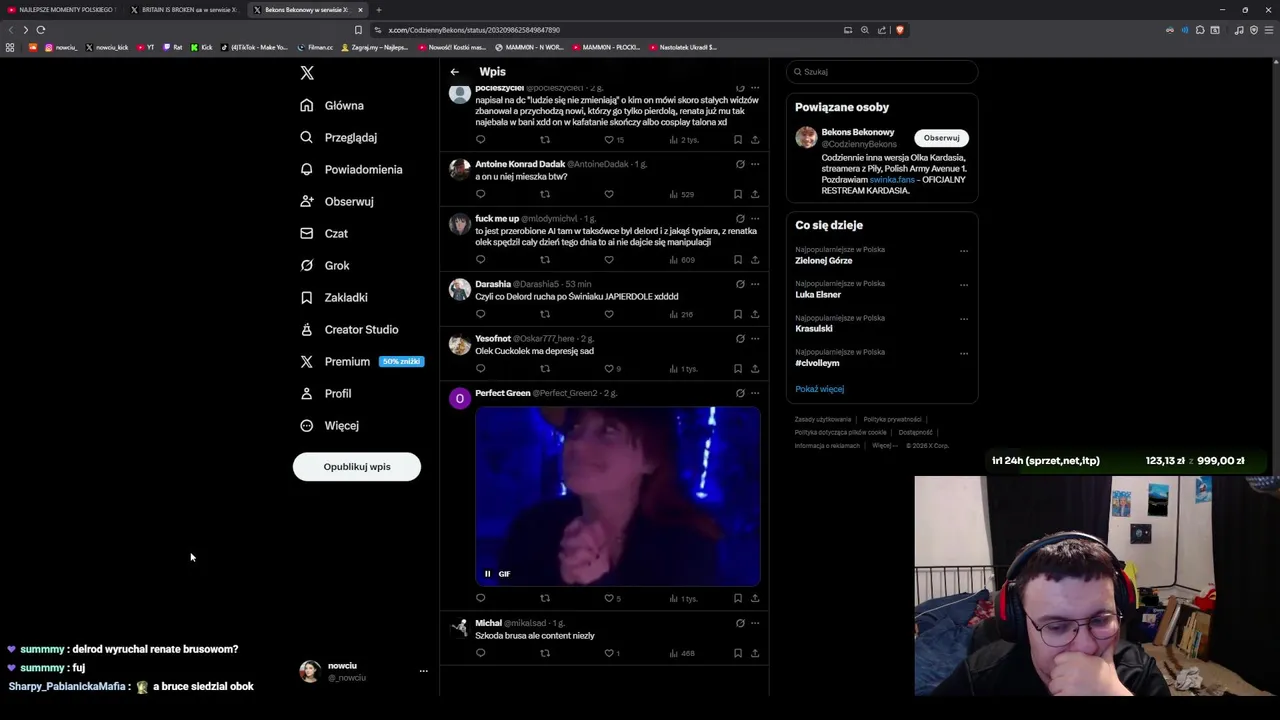Open account menu next to nowciu
1280x720 pixels.
pyautogui.click(x=423, y=671)
